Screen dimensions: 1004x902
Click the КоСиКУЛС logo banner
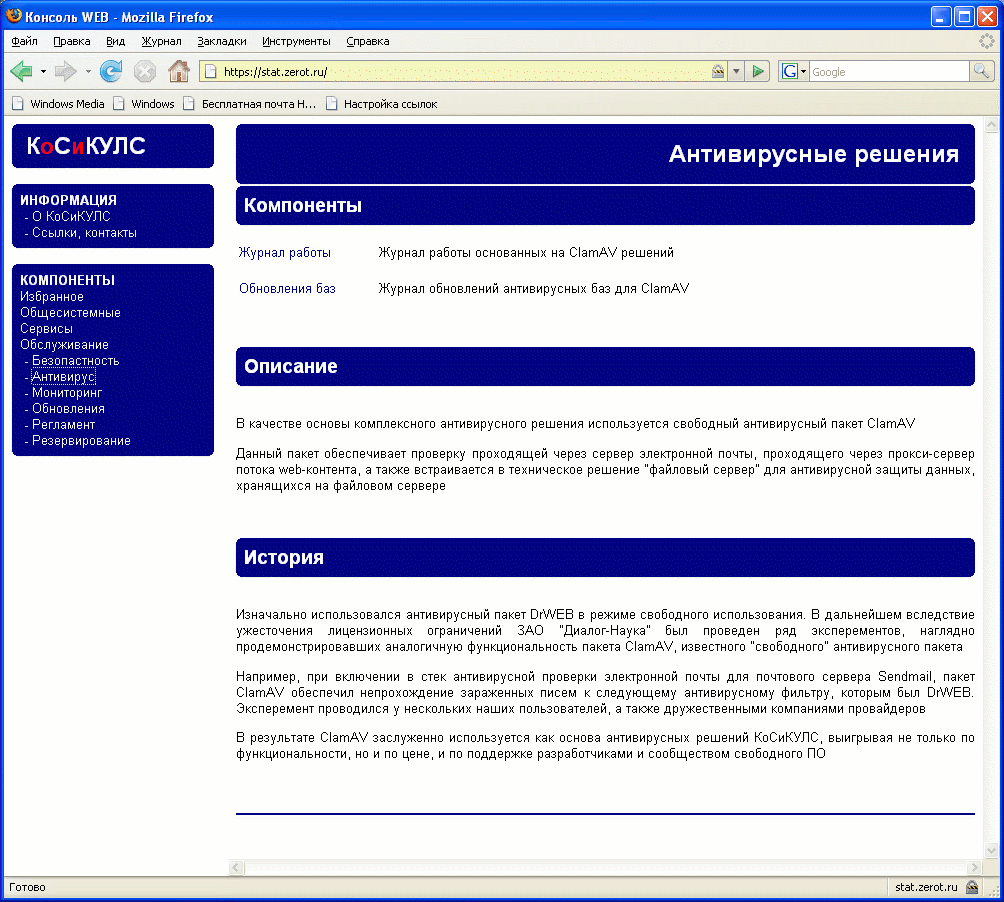(113, 146)
